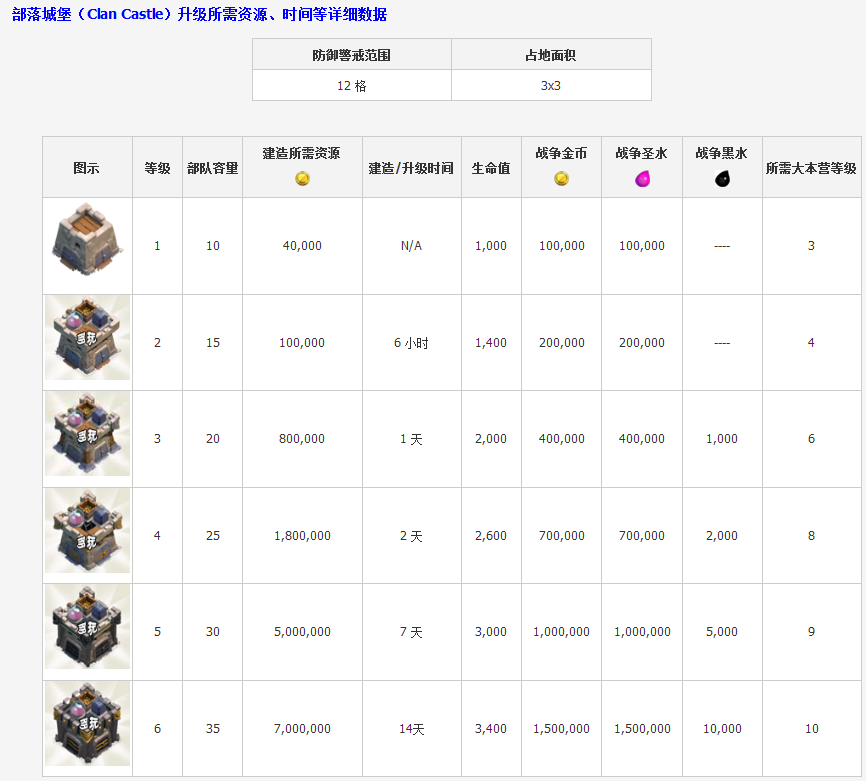Screen dimensions: 866x781
Task: Click the 3x3 value cell
Action: click(x=551, y=85)
